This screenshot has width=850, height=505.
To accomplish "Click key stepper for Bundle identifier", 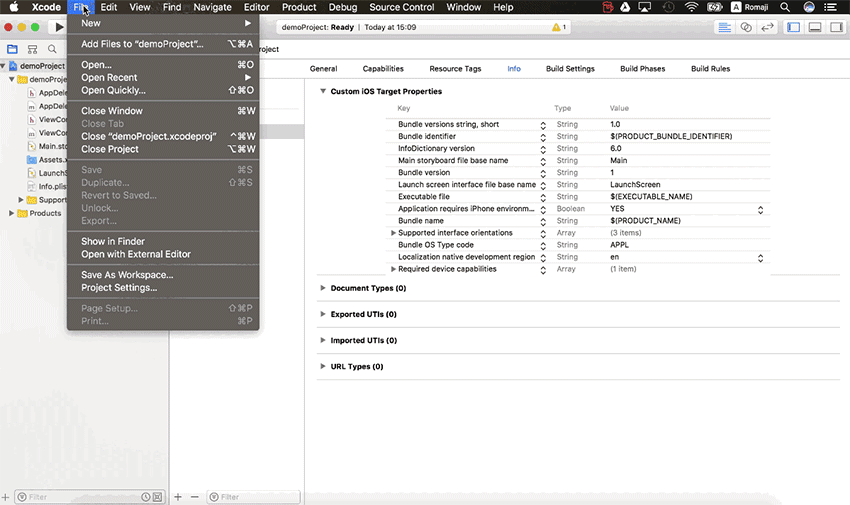I will (543, 138).
